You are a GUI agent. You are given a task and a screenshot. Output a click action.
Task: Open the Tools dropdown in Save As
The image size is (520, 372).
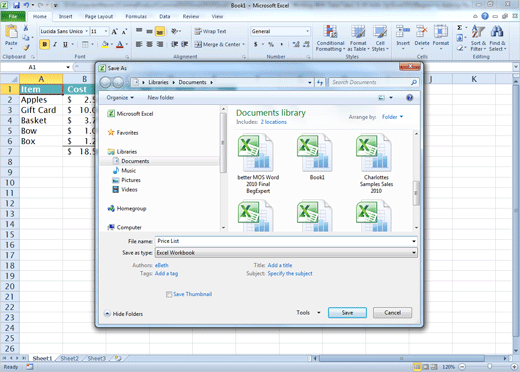click(308, 313)
